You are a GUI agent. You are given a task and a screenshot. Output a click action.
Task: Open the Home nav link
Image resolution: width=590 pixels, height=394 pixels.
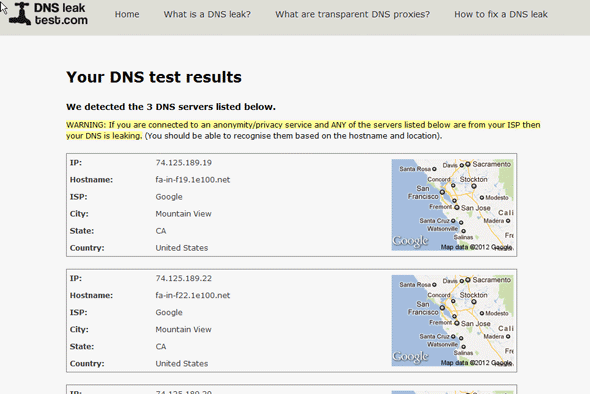[x=127, y=14]
